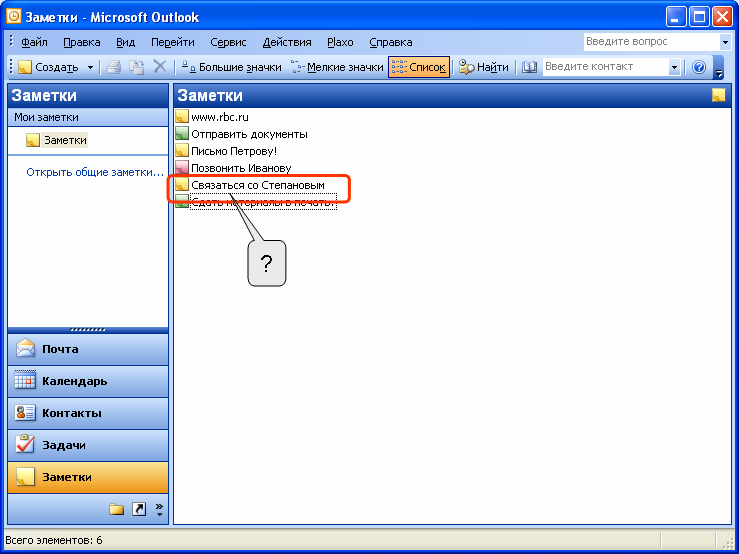Select the Связаться со Степановым note

point(258,185)
